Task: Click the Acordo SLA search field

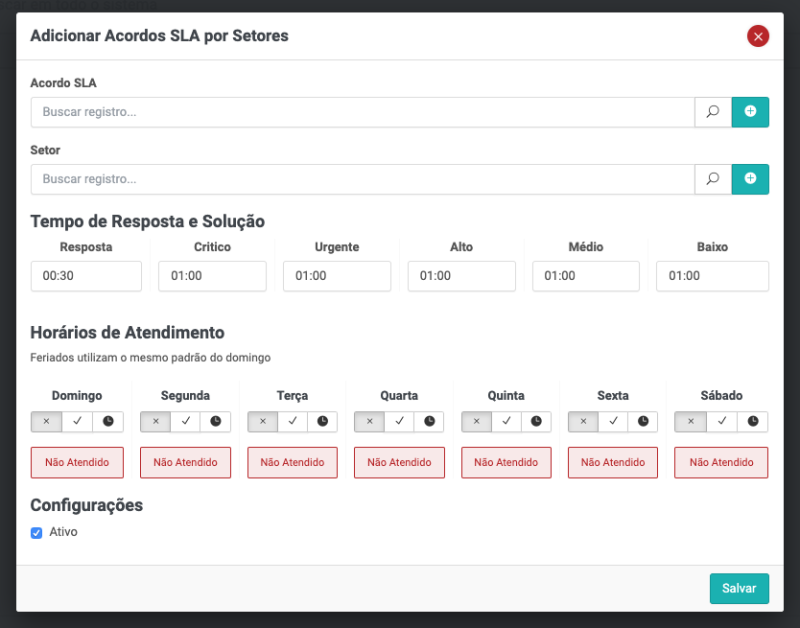Action: coord(362,112)
